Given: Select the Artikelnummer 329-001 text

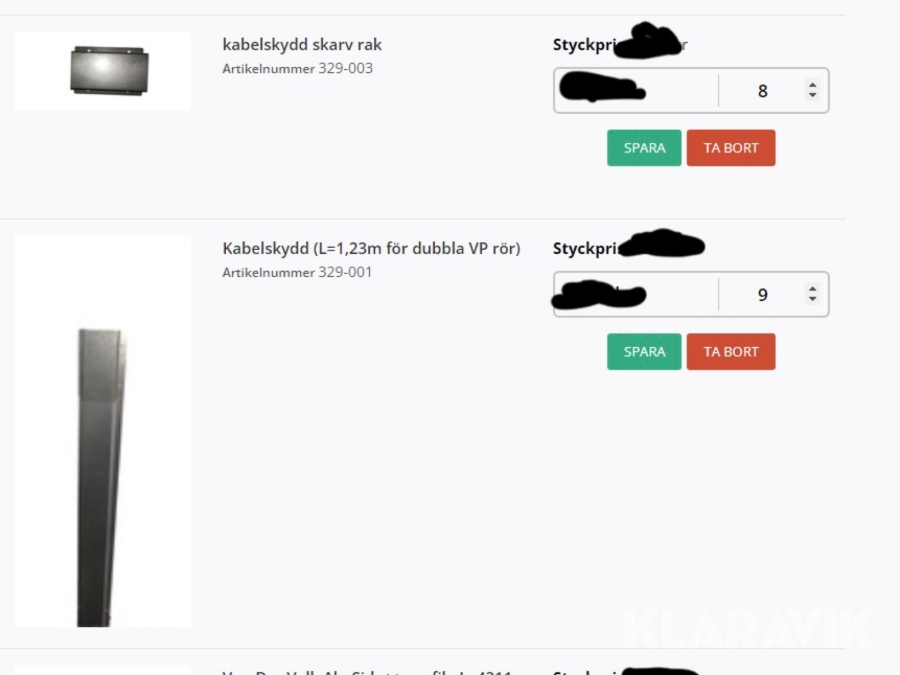Looking at the screenshot, I should (x=297, y=272).
